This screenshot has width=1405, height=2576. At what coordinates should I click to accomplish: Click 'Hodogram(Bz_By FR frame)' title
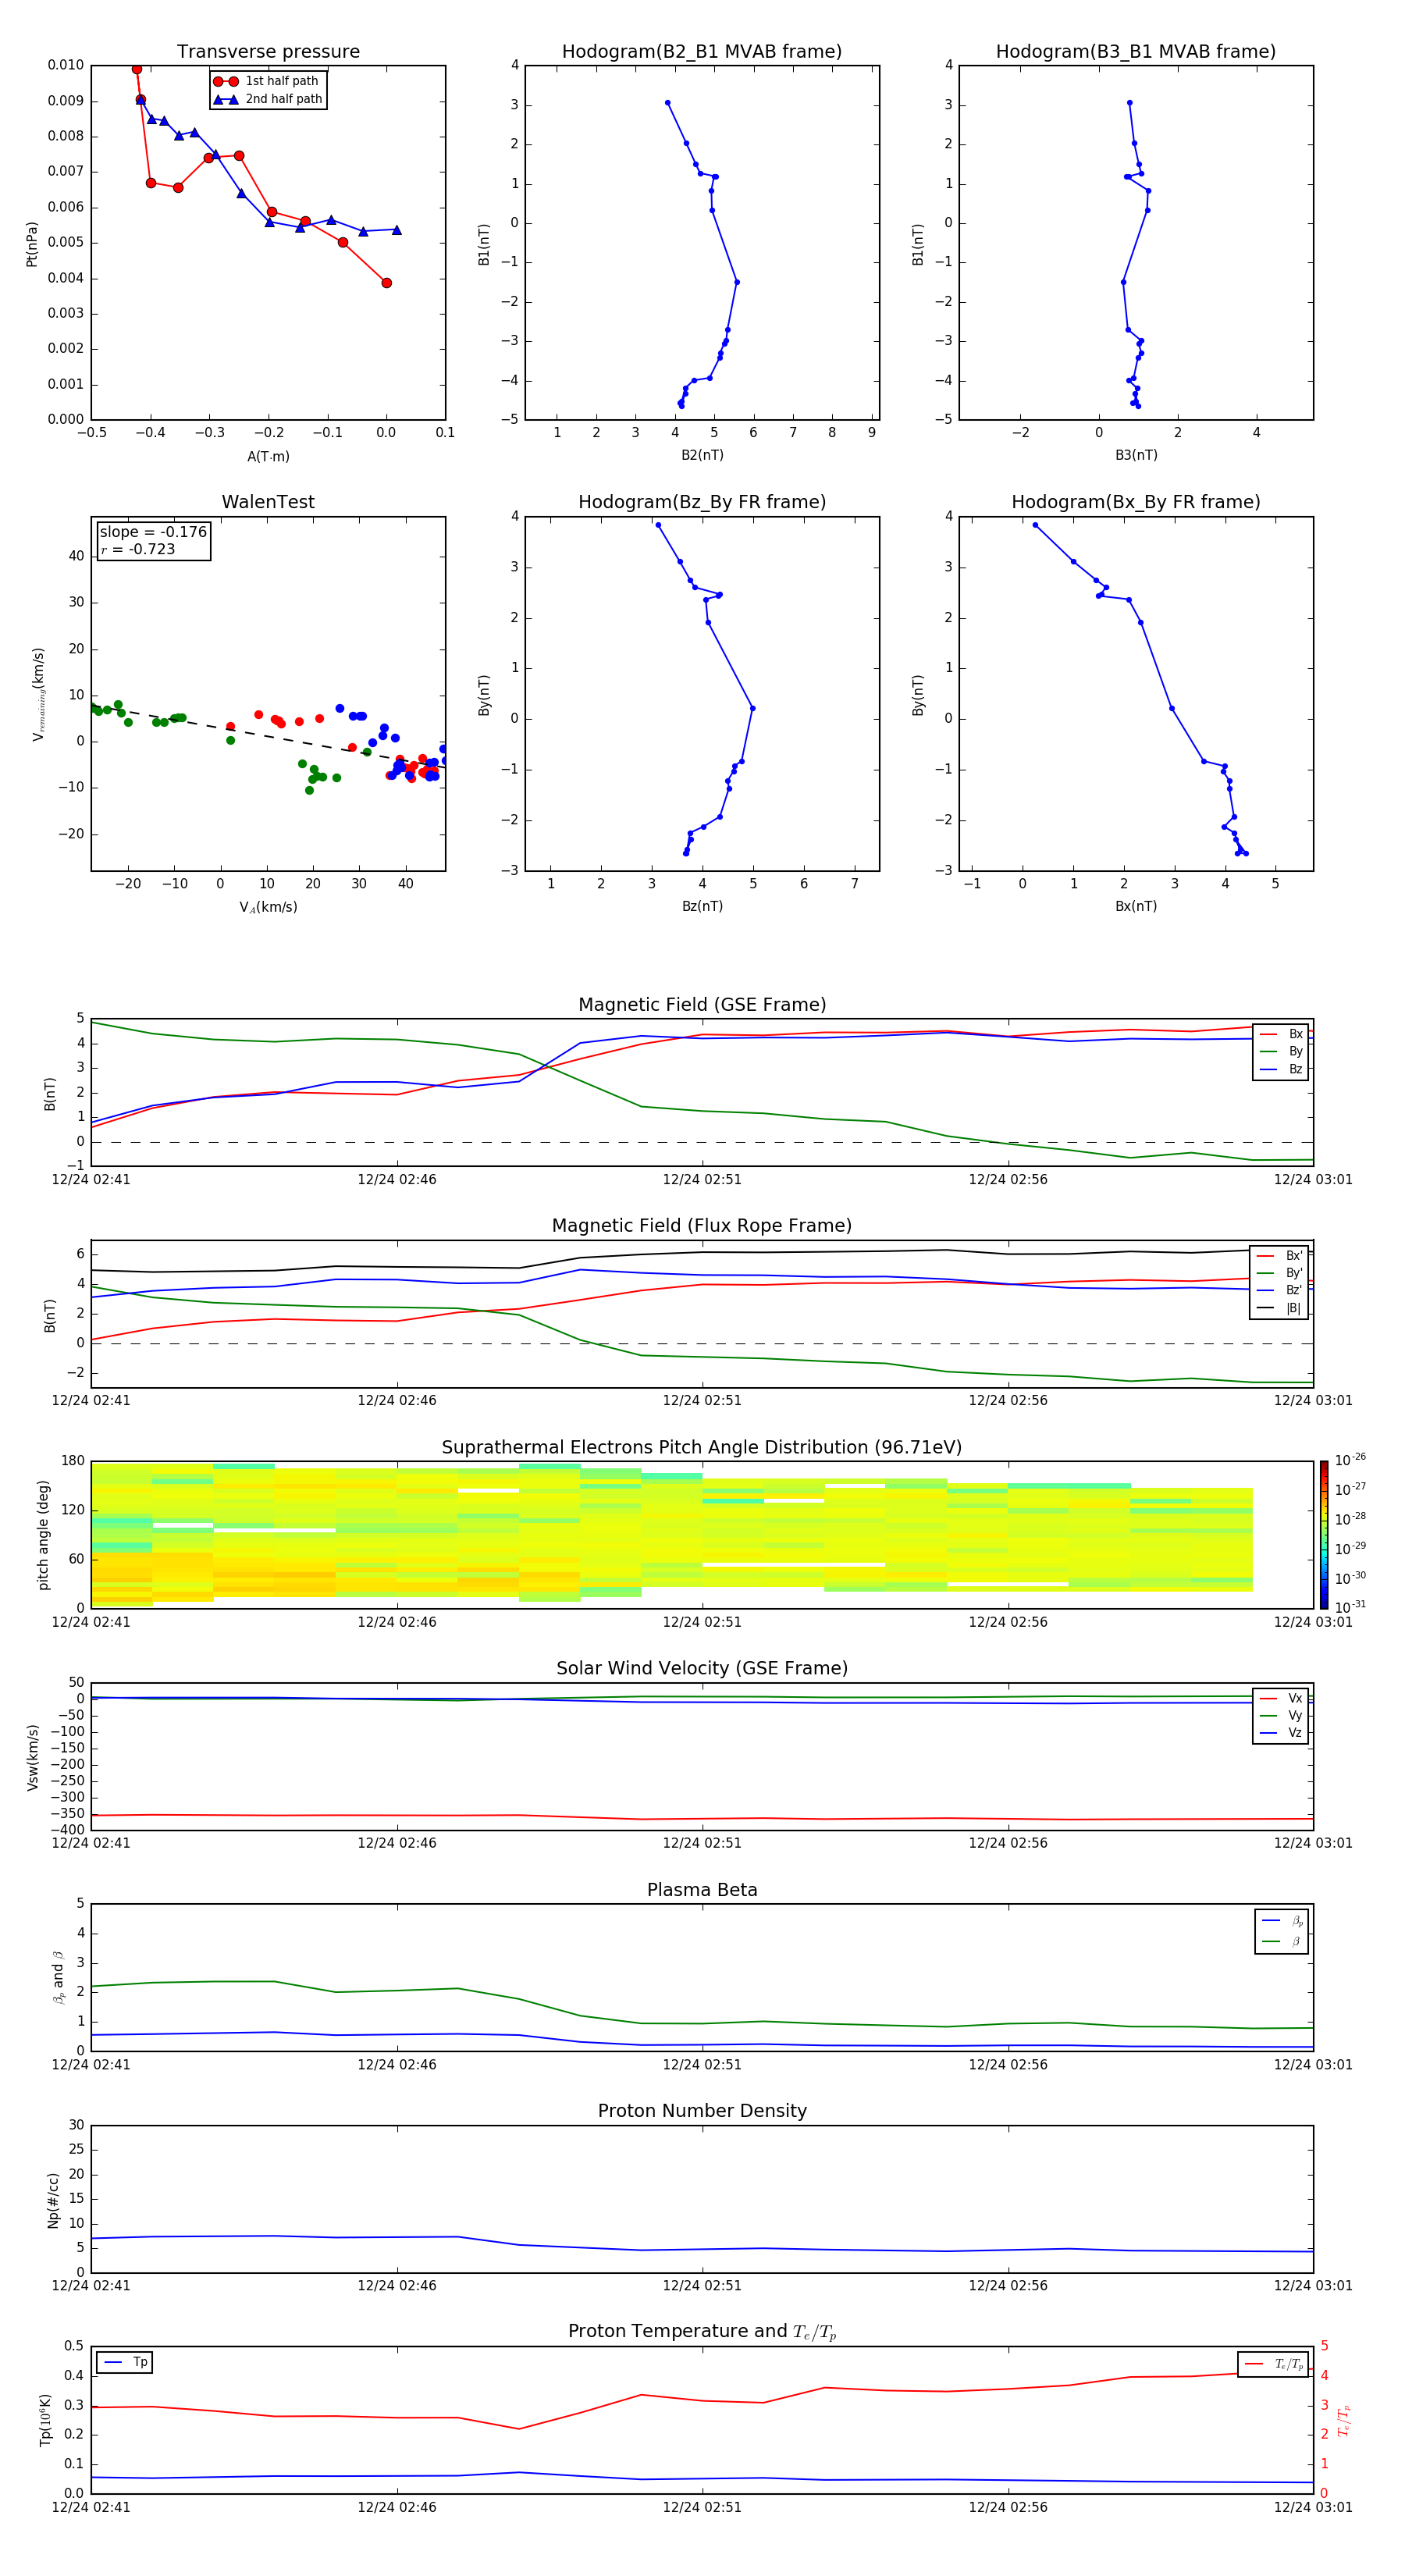point(702,502)
